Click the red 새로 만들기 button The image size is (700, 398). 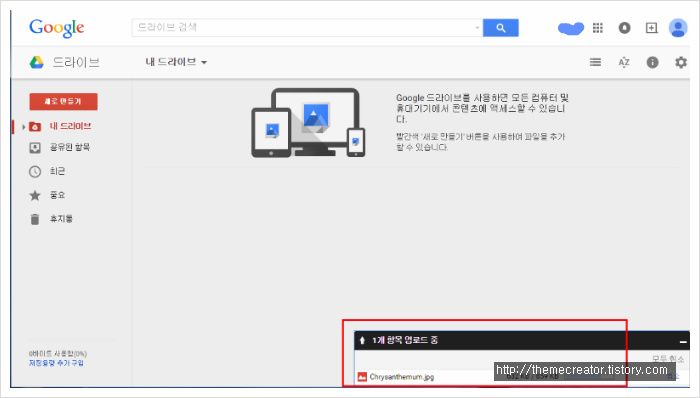click(63, 101)
